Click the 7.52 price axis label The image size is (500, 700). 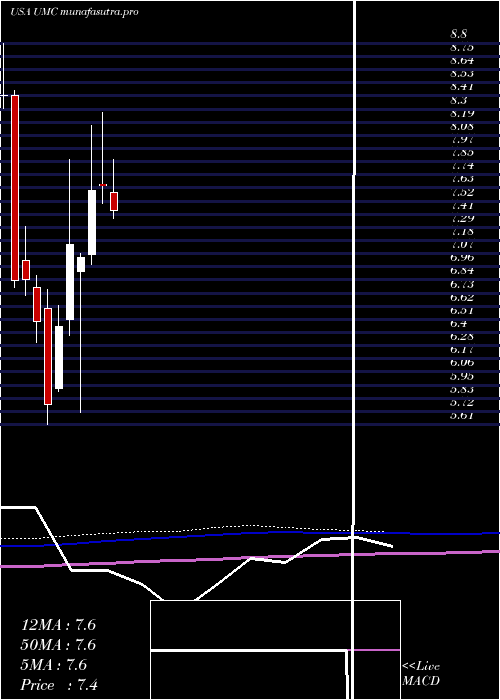click(x=462, y=192)
